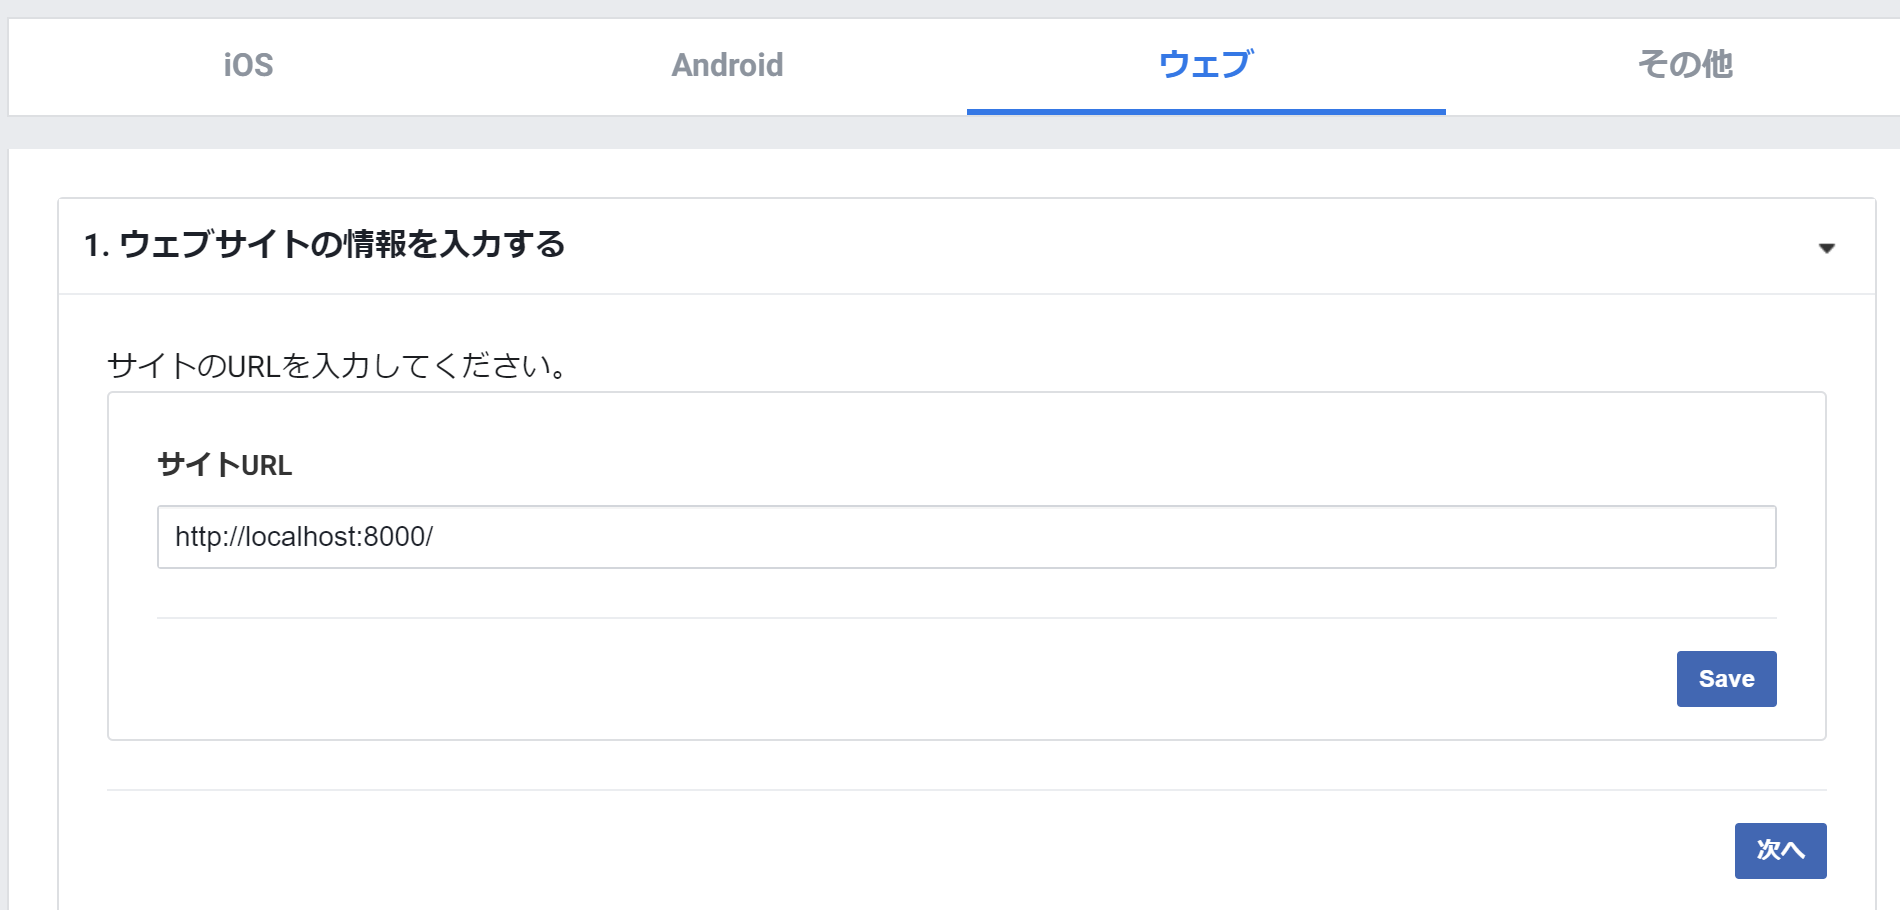Click the blank area left of Save button
The image size is (1900, 910).
point(900,679)
